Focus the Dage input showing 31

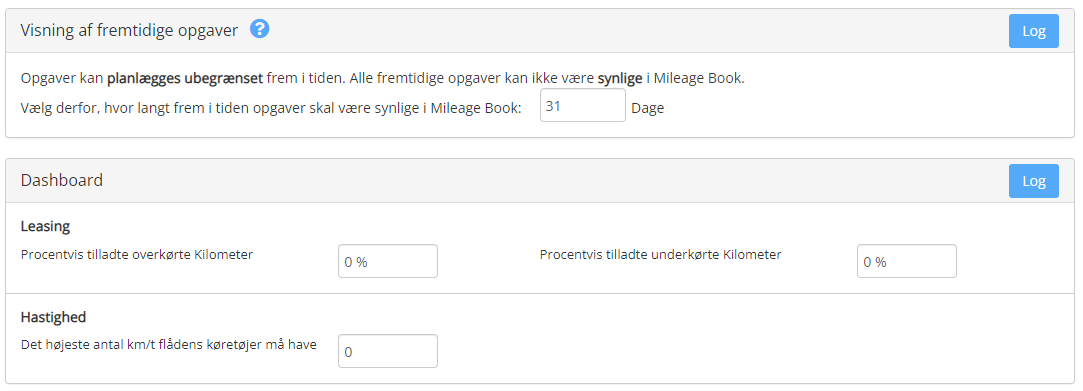point(582,105)
